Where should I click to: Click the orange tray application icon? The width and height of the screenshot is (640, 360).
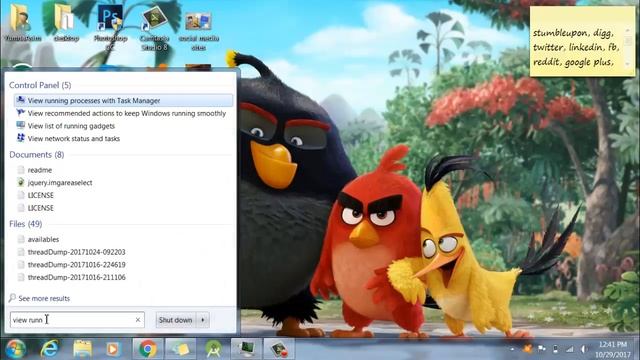click(527, 349)
